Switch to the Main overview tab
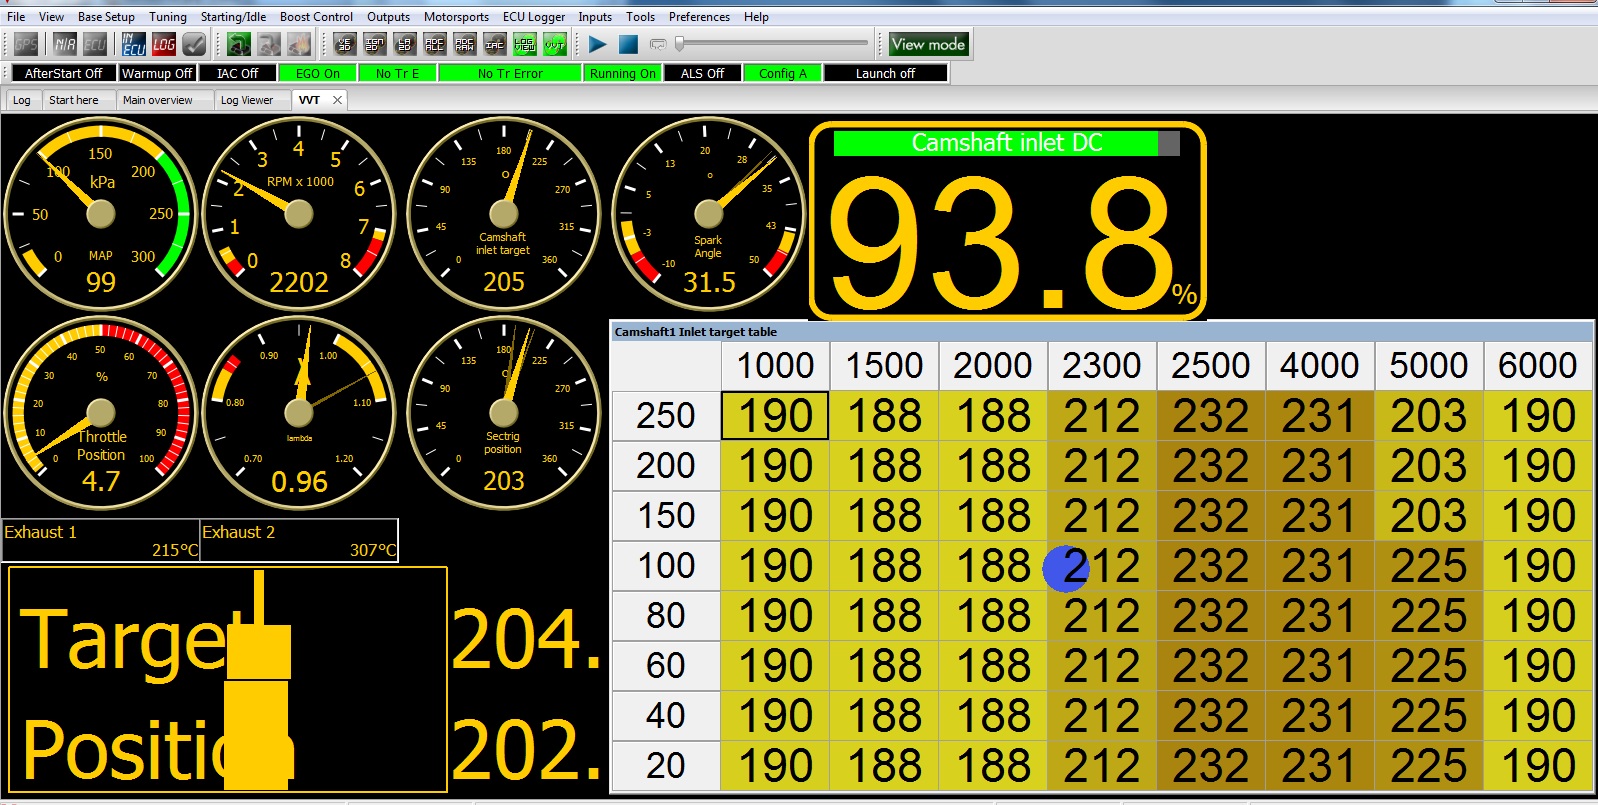The width and height of the screenshot is (1598, 805). click(157, 100)
